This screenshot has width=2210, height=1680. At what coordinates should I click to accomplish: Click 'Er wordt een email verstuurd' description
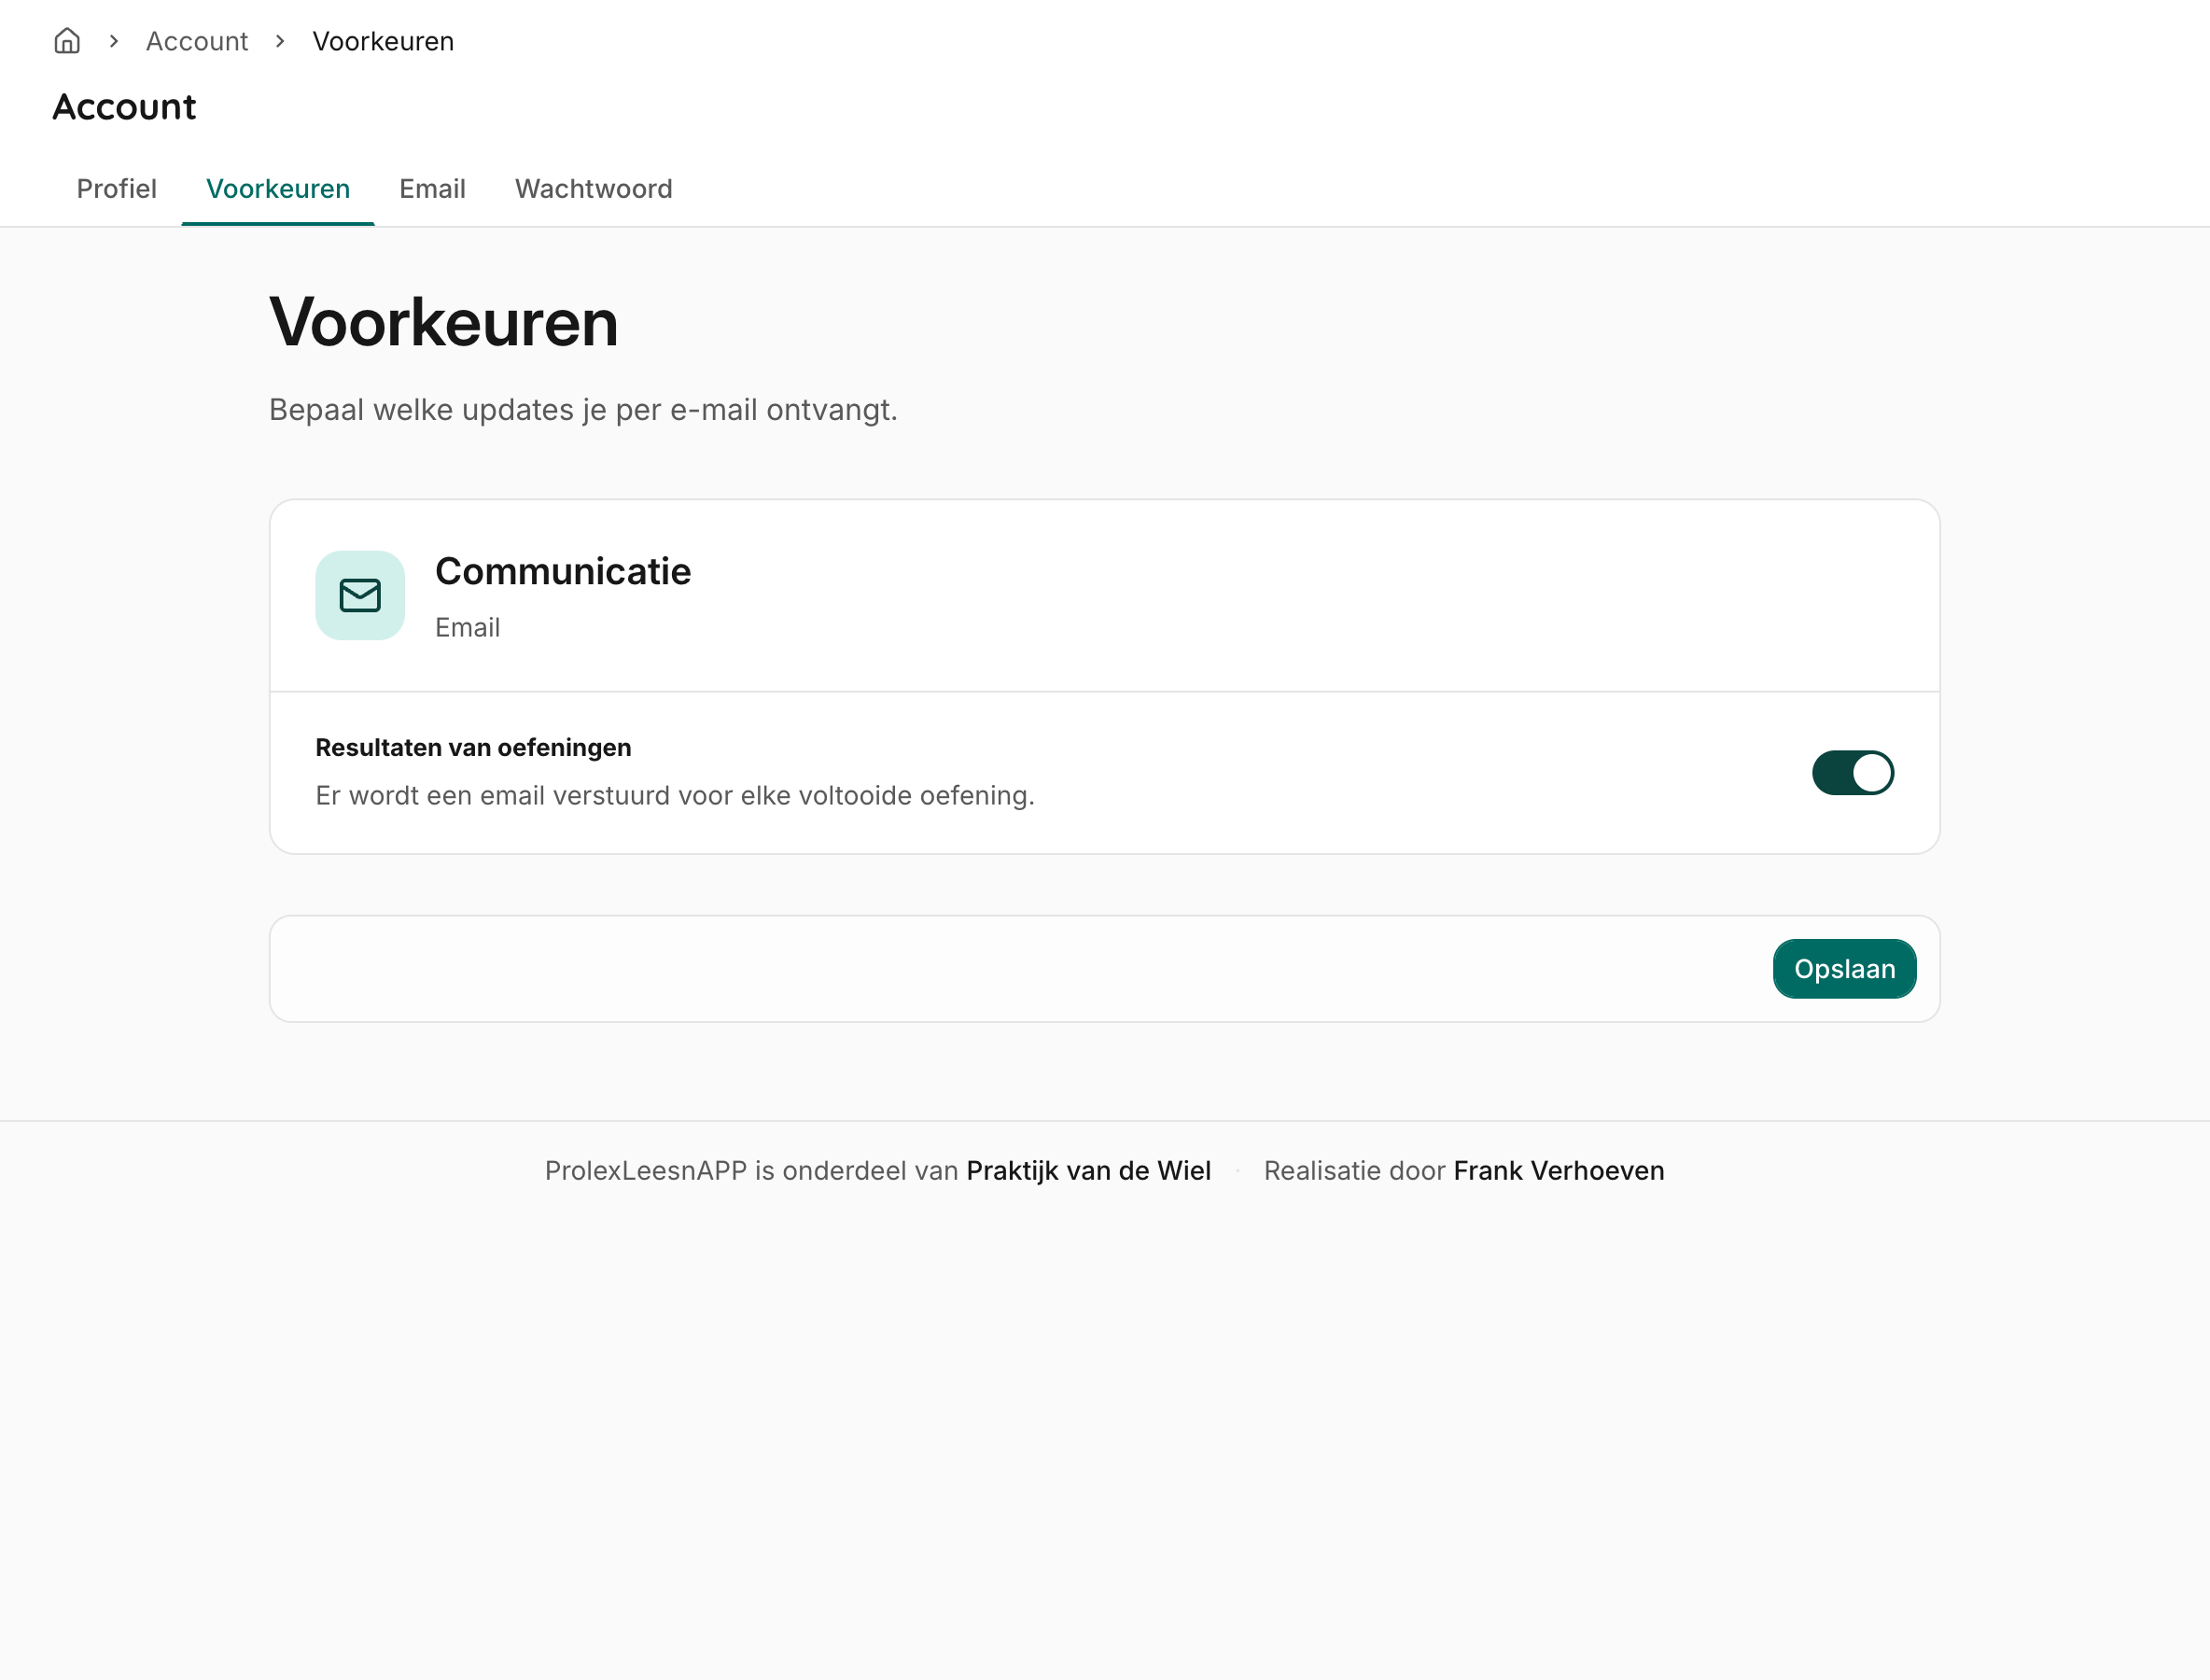point(675,795)
